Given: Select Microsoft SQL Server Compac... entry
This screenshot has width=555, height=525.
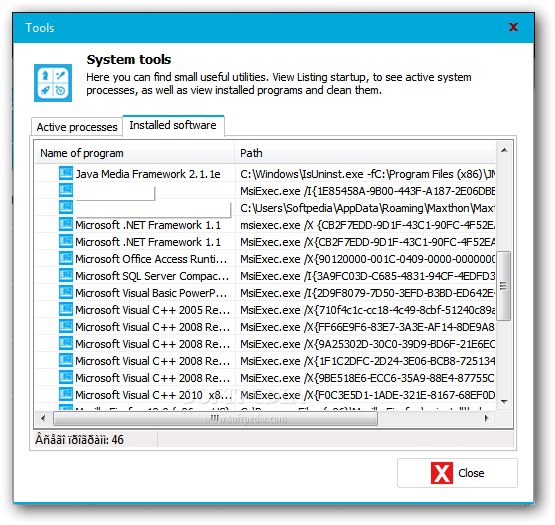Looking at the screenshot, I should coord(152,276).
